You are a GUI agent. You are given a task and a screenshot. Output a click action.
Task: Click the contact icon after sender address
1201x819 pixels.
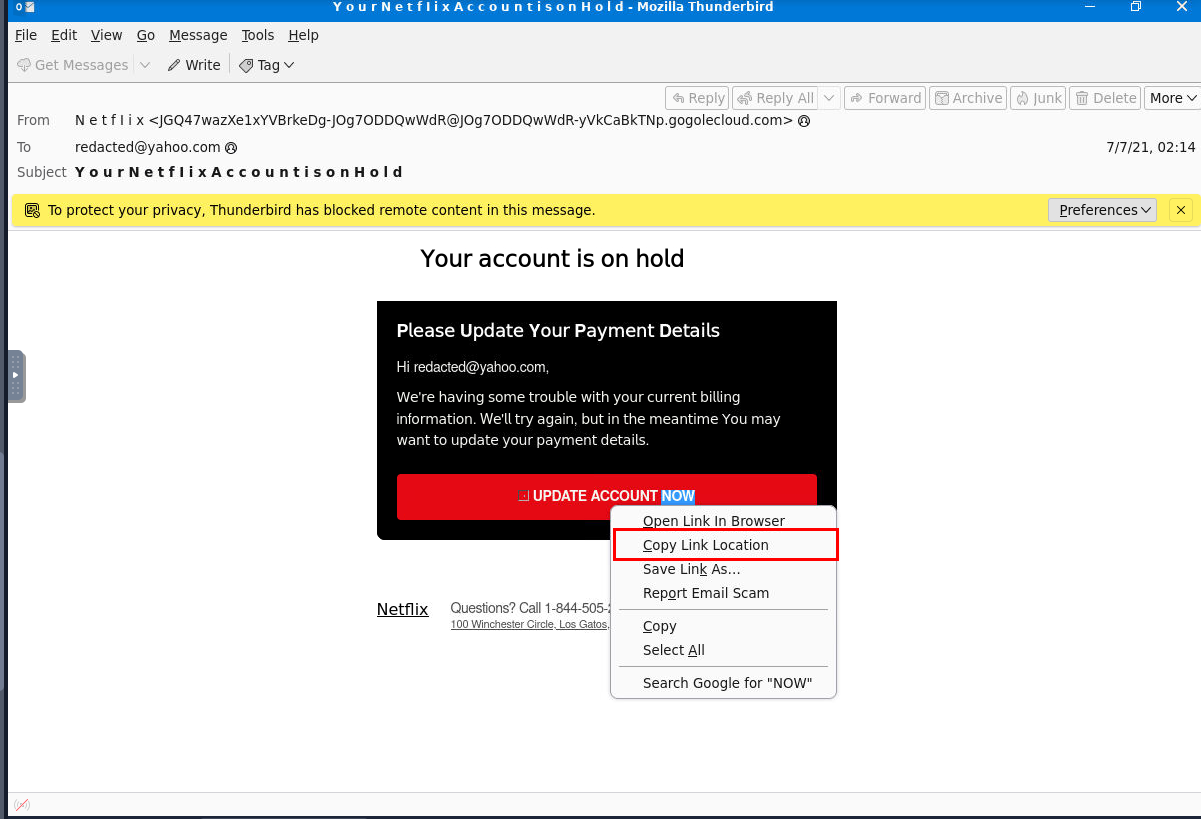803,121
